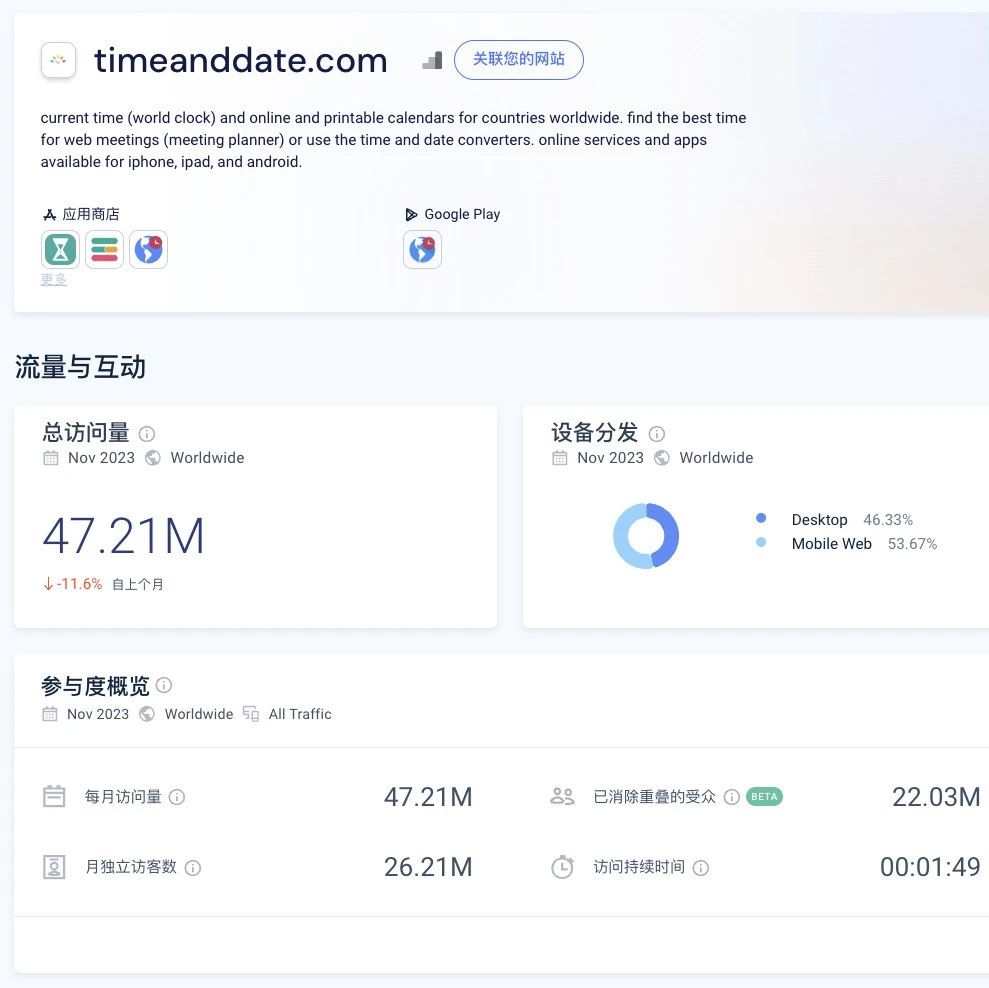The height and width of the screenshot is (988, 989).
Task: Click the 26.21M unique visitors value
Action: click(428, 867)
